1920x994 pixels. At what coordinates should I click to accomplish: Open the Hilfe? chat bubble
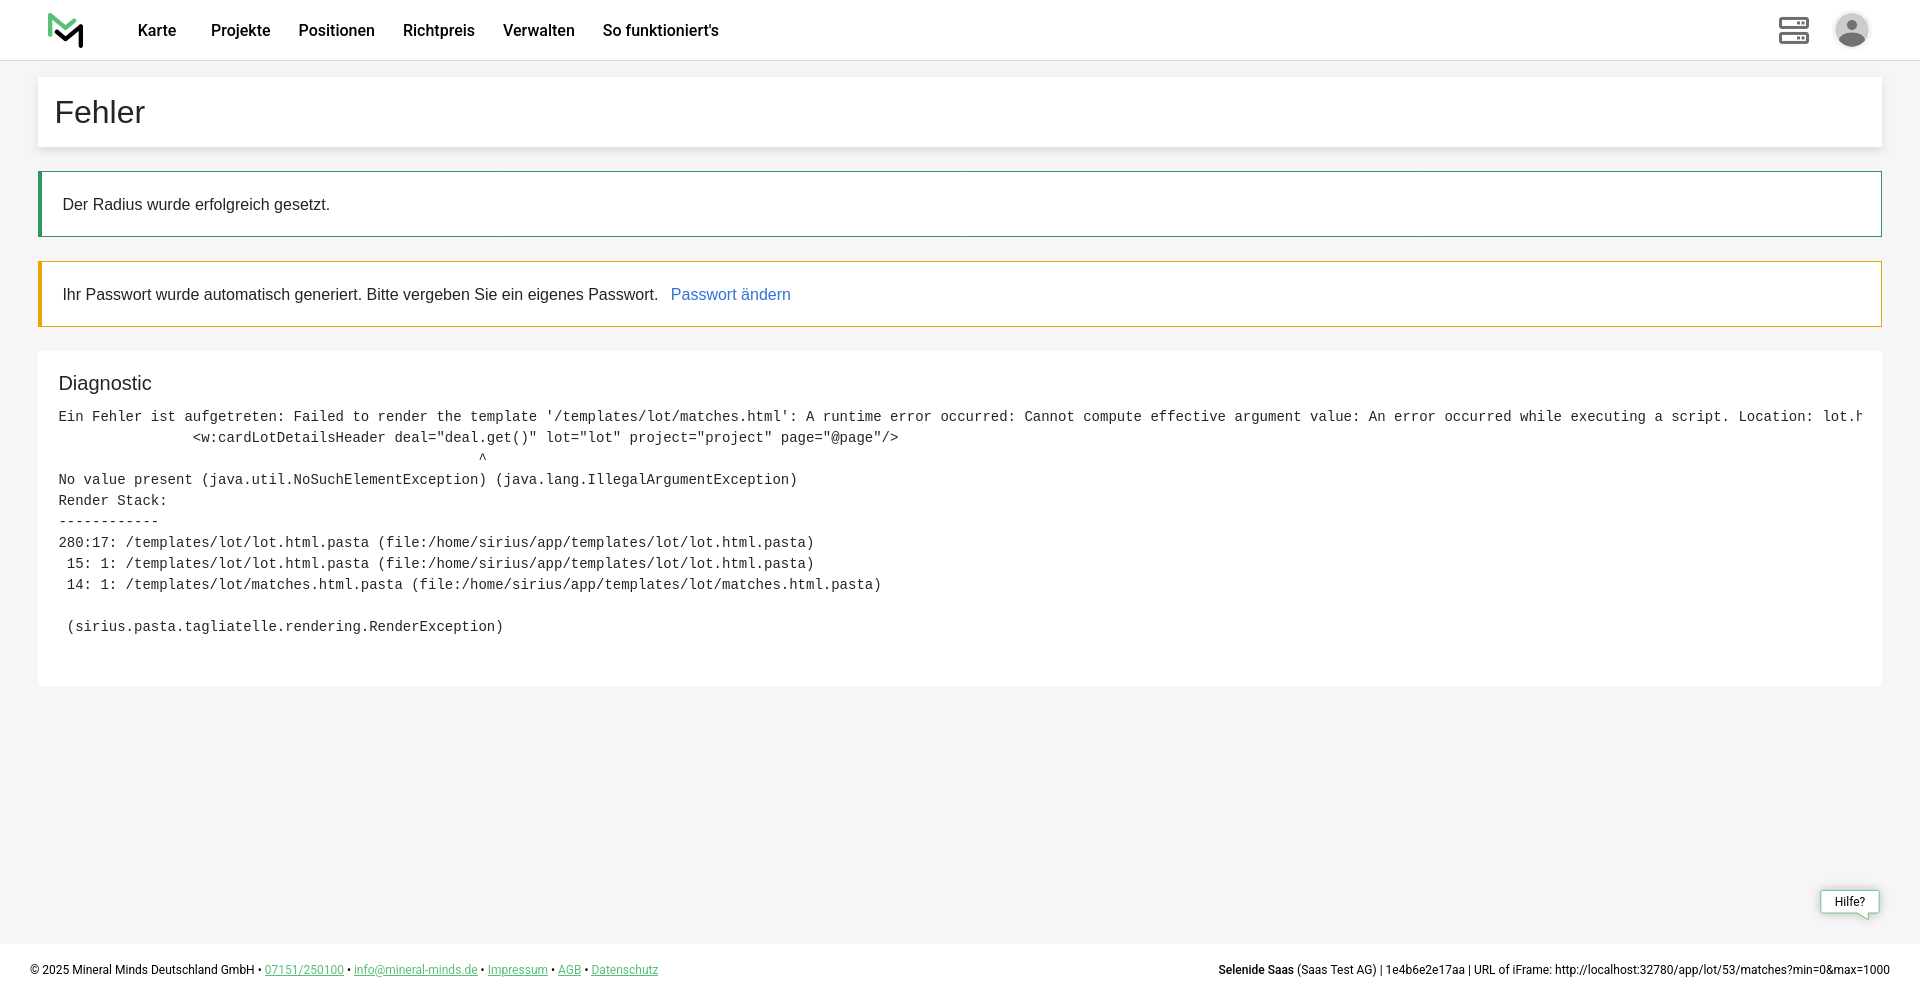1849,902
